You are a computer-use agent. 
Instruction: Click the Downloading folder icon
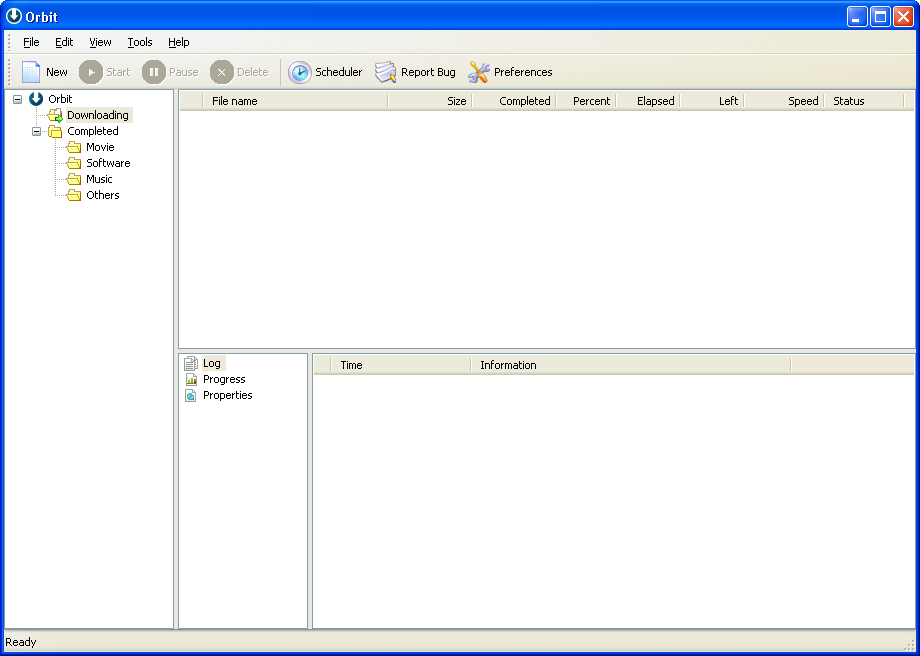pos(55,115)
